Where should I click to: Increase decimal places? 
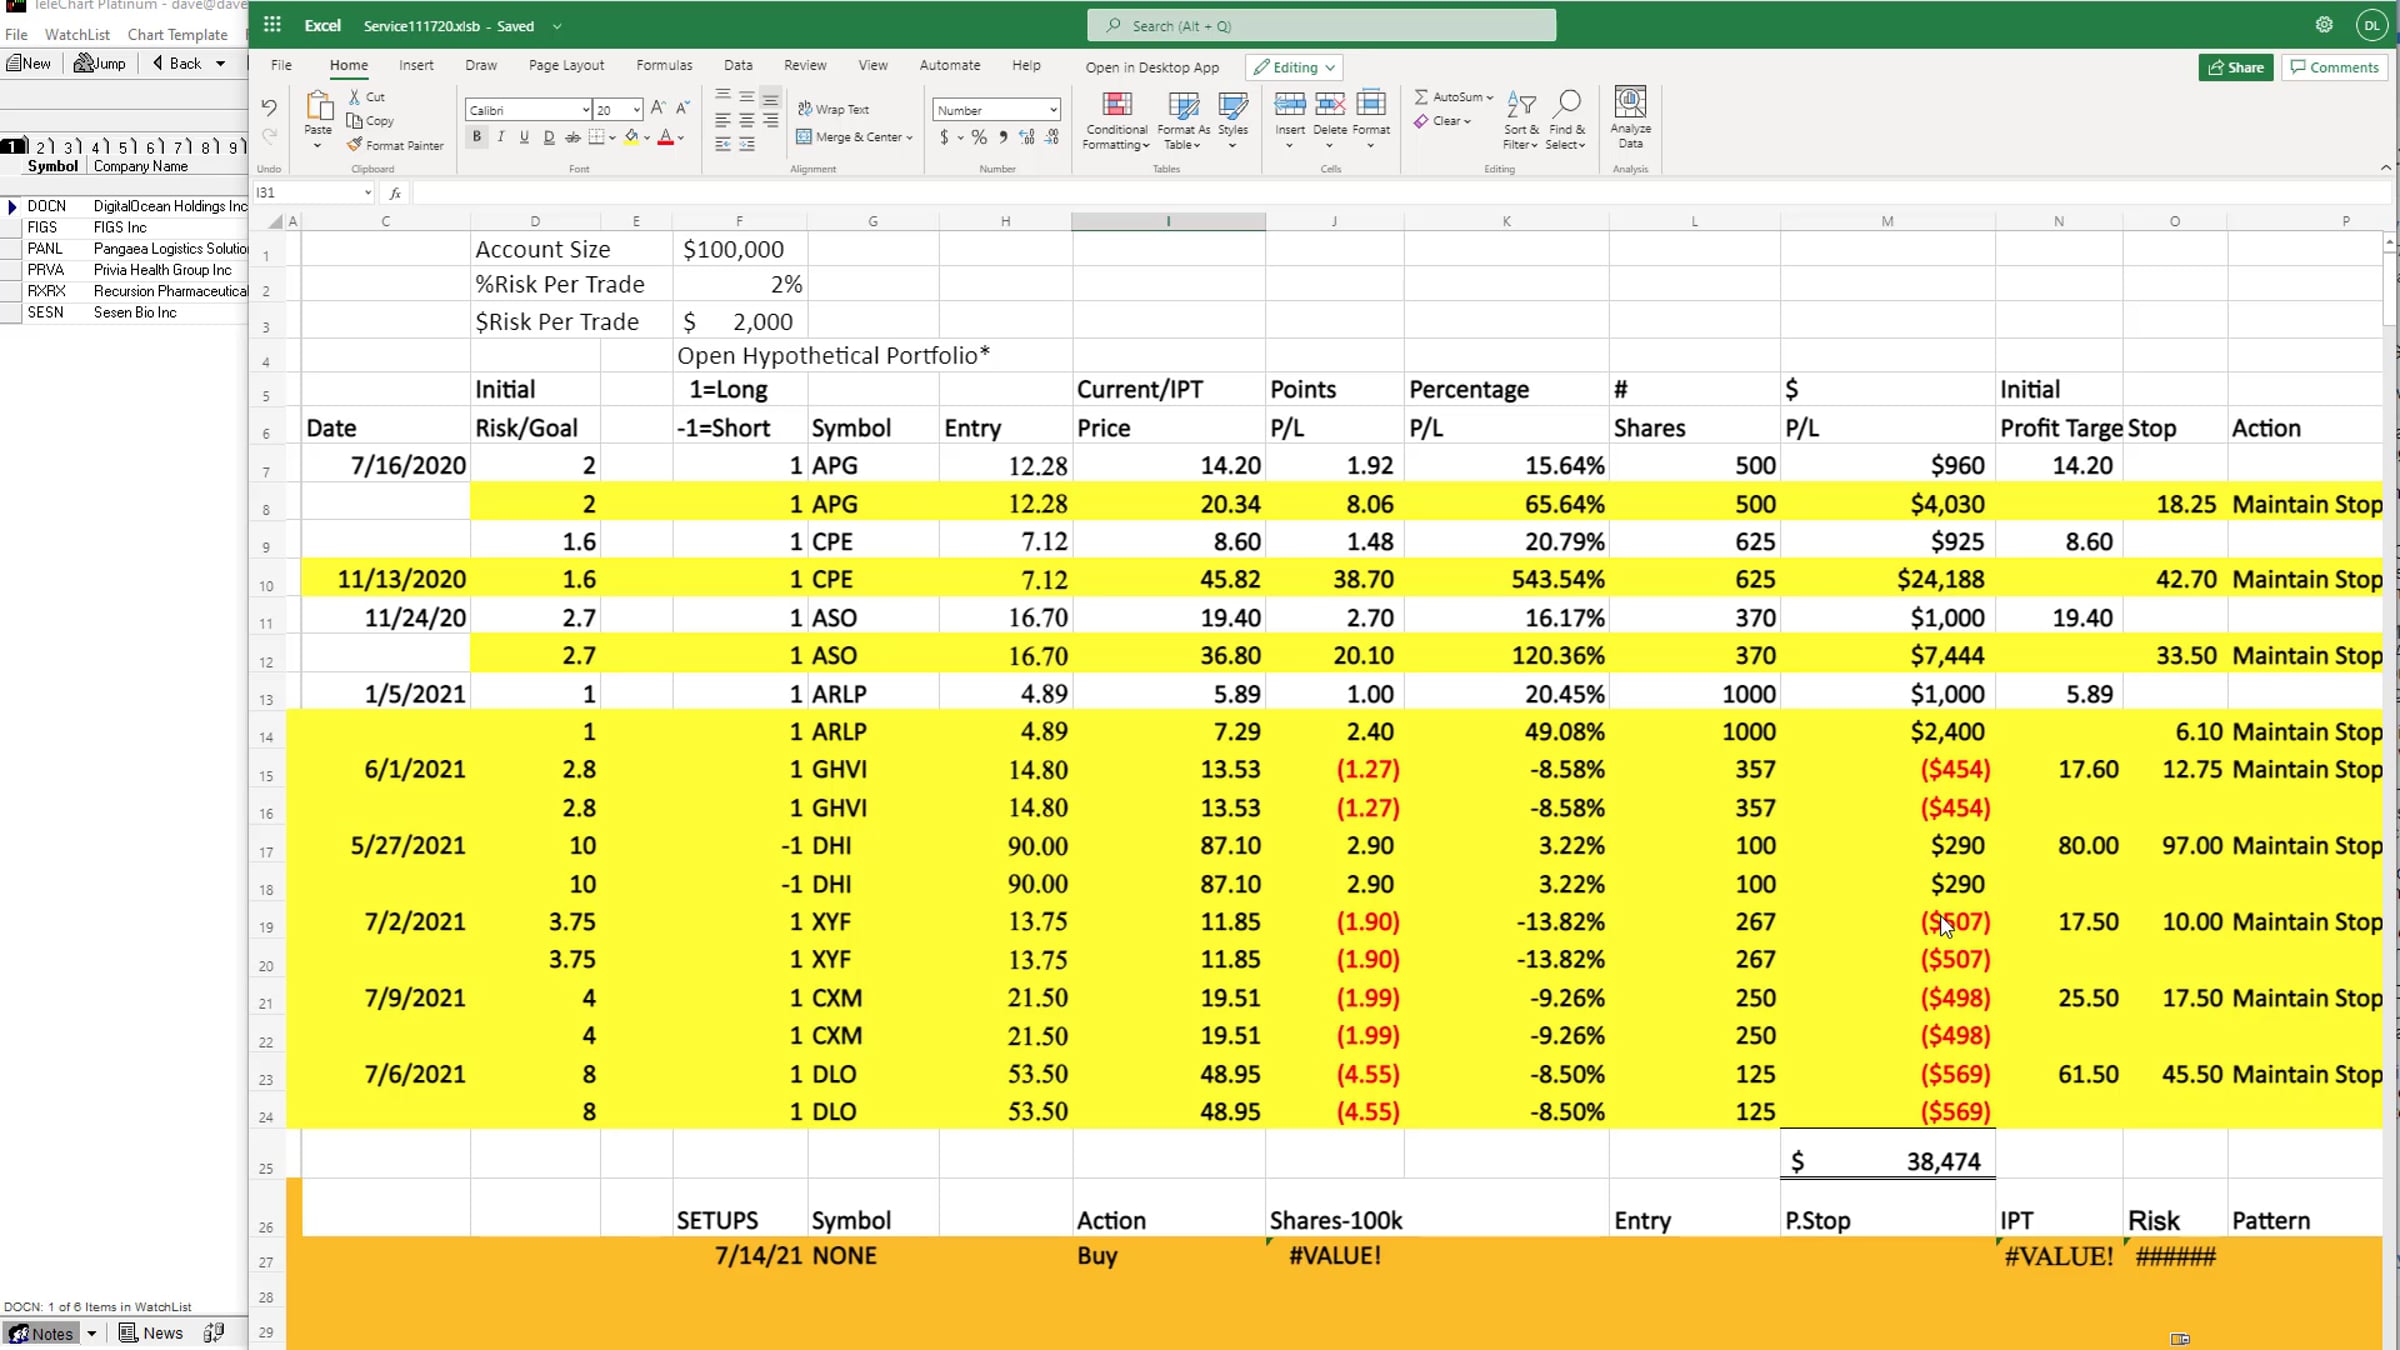1027,137
